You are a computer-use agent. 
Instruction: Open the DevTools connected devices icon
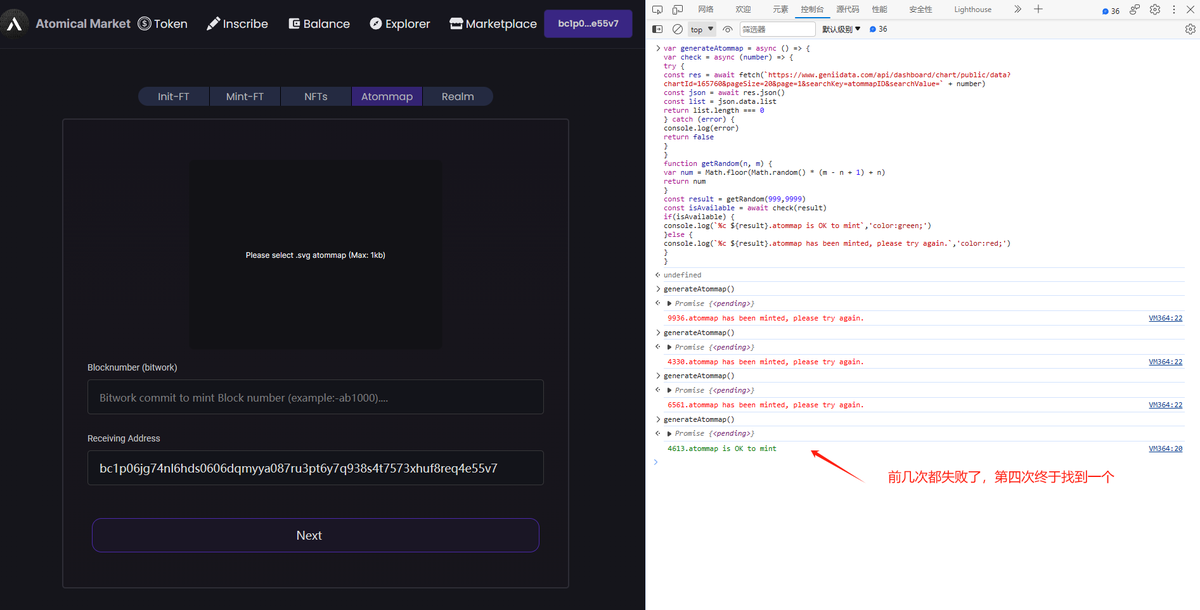coord(1135,9)
